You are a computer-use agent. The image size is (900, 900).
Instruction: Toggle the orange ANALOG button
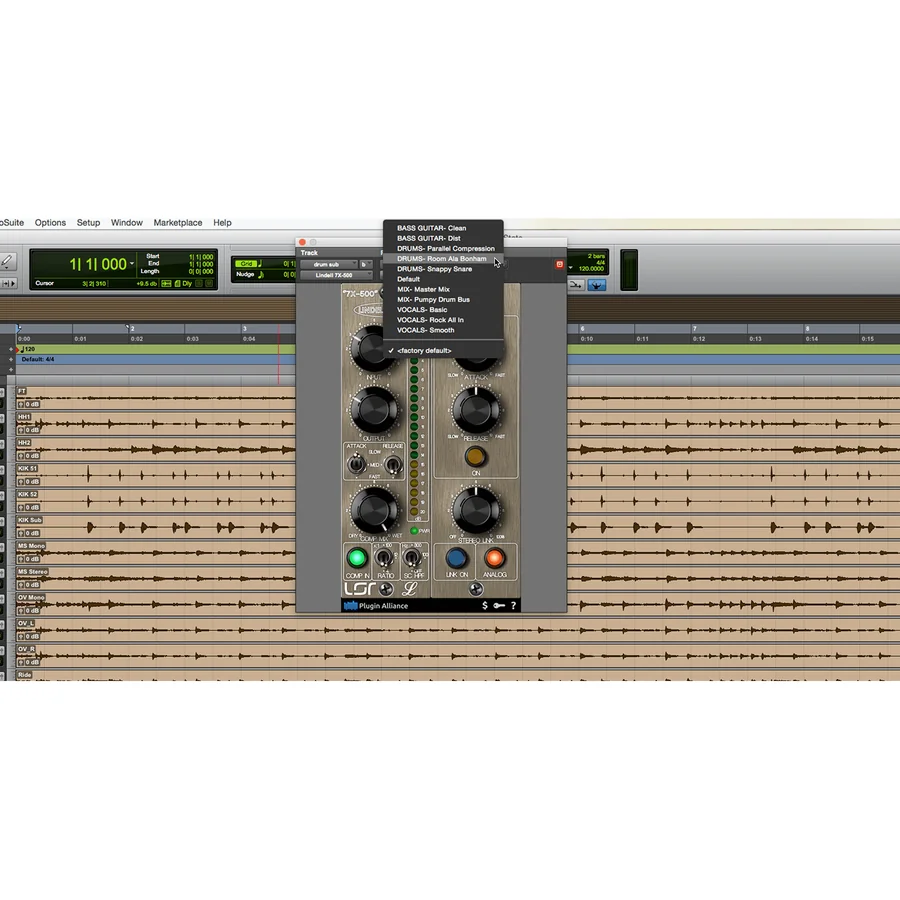(494, 558)
